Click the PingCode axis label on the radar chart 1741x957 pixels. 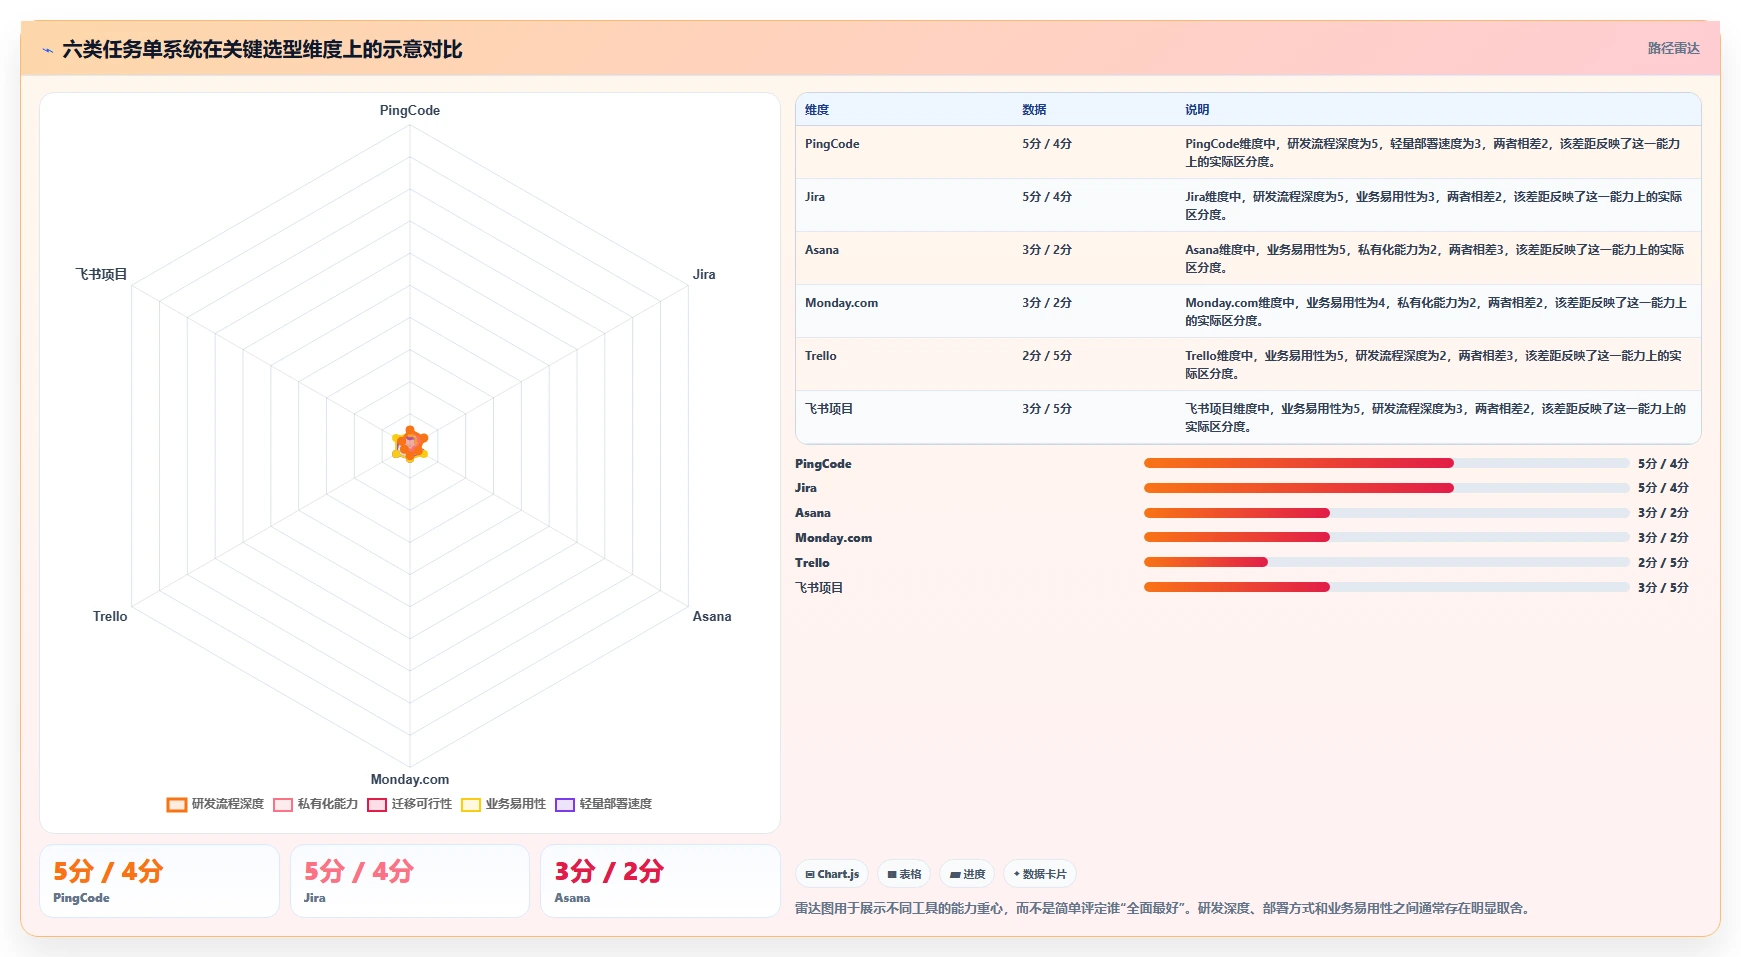click(410, 111)
